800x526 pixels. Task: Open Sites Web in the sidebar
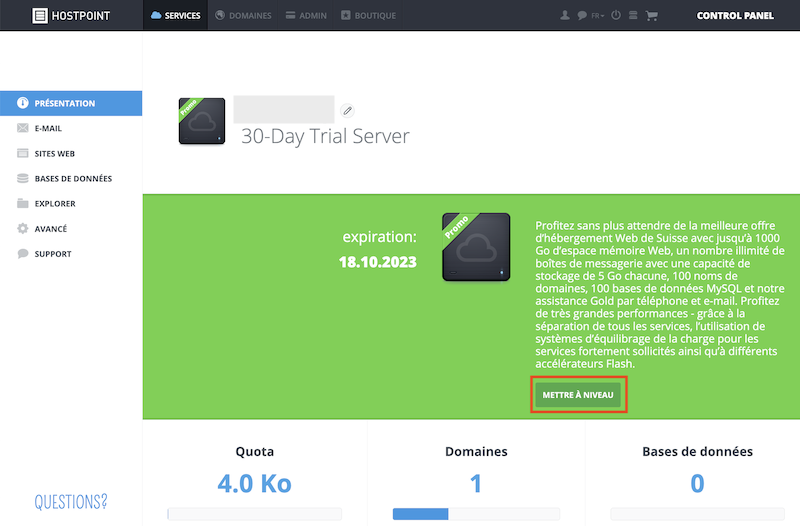(71, 154)
